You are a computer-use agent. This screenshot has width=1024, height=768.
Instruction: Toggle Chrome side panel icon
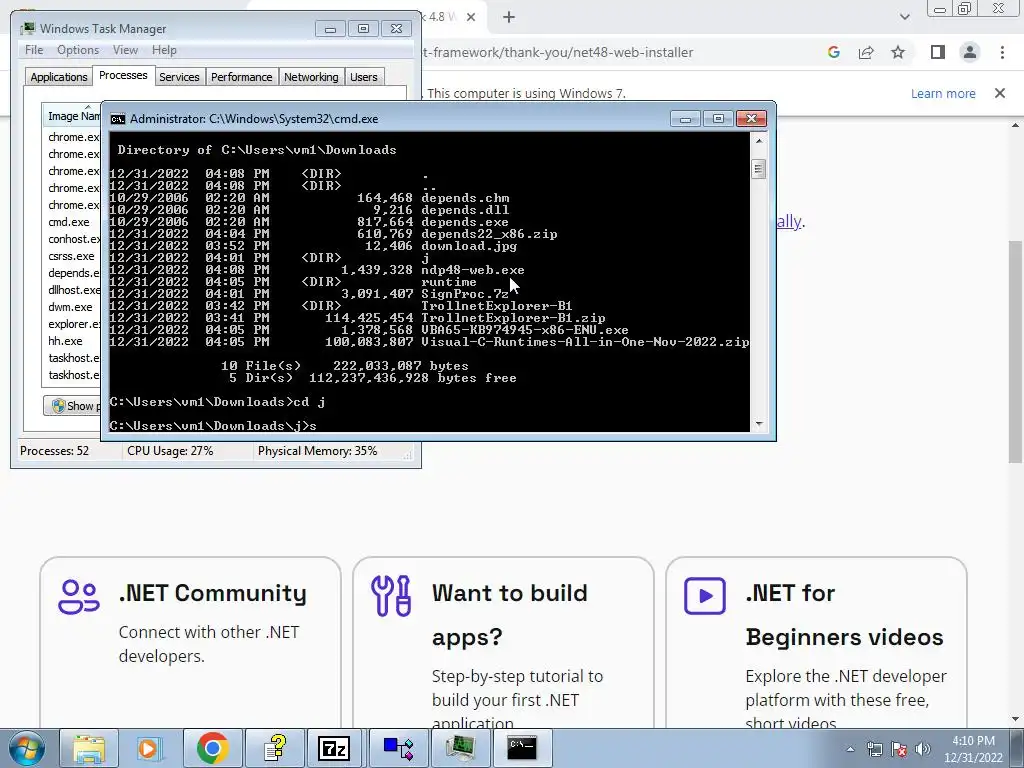pos(938,52)
